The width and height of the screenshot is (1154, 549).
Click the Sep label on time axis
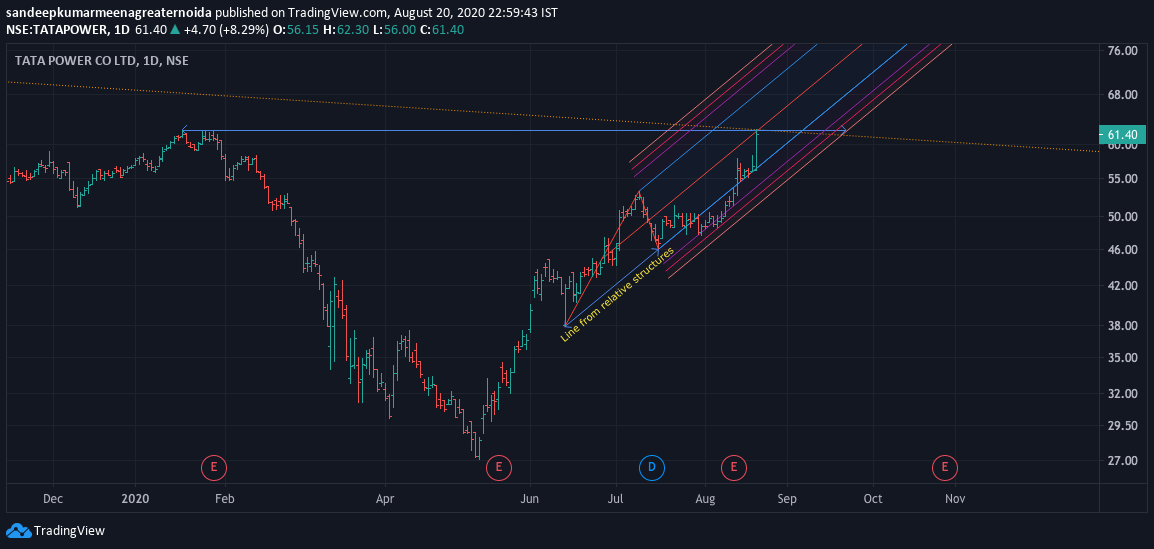point(787,498)
